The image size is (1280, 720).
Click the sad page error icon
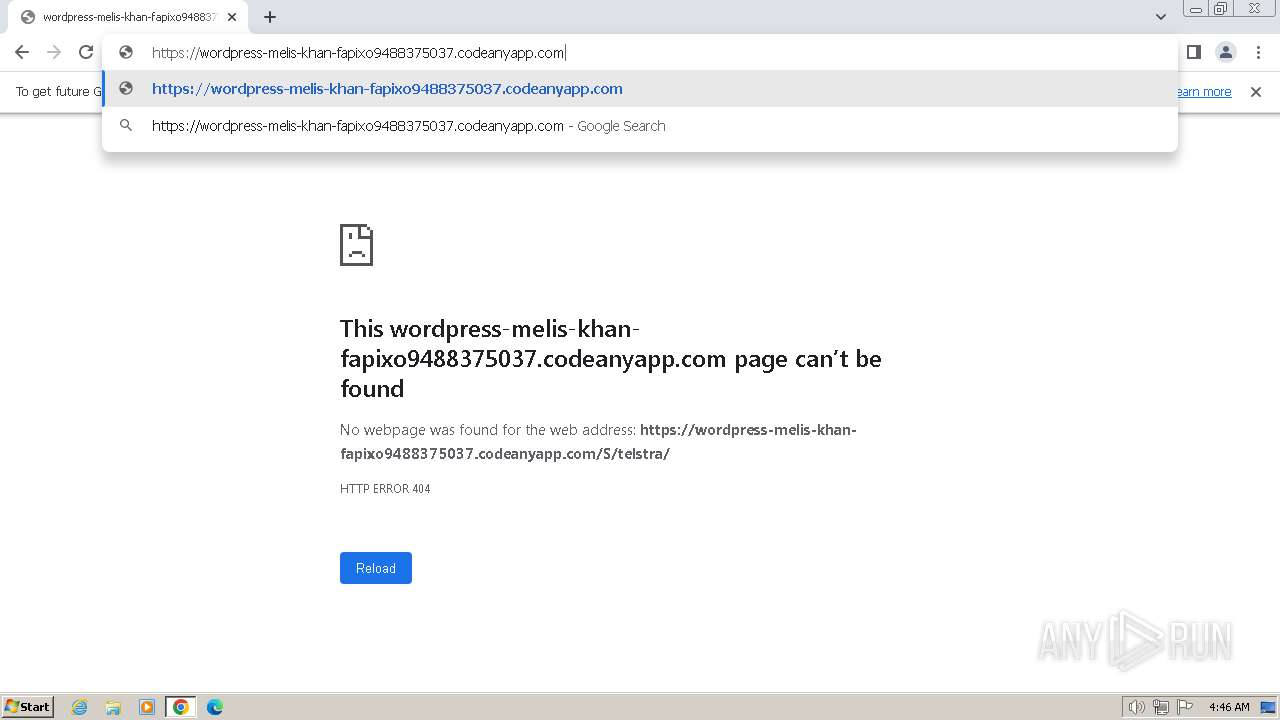tap(357, 245)
